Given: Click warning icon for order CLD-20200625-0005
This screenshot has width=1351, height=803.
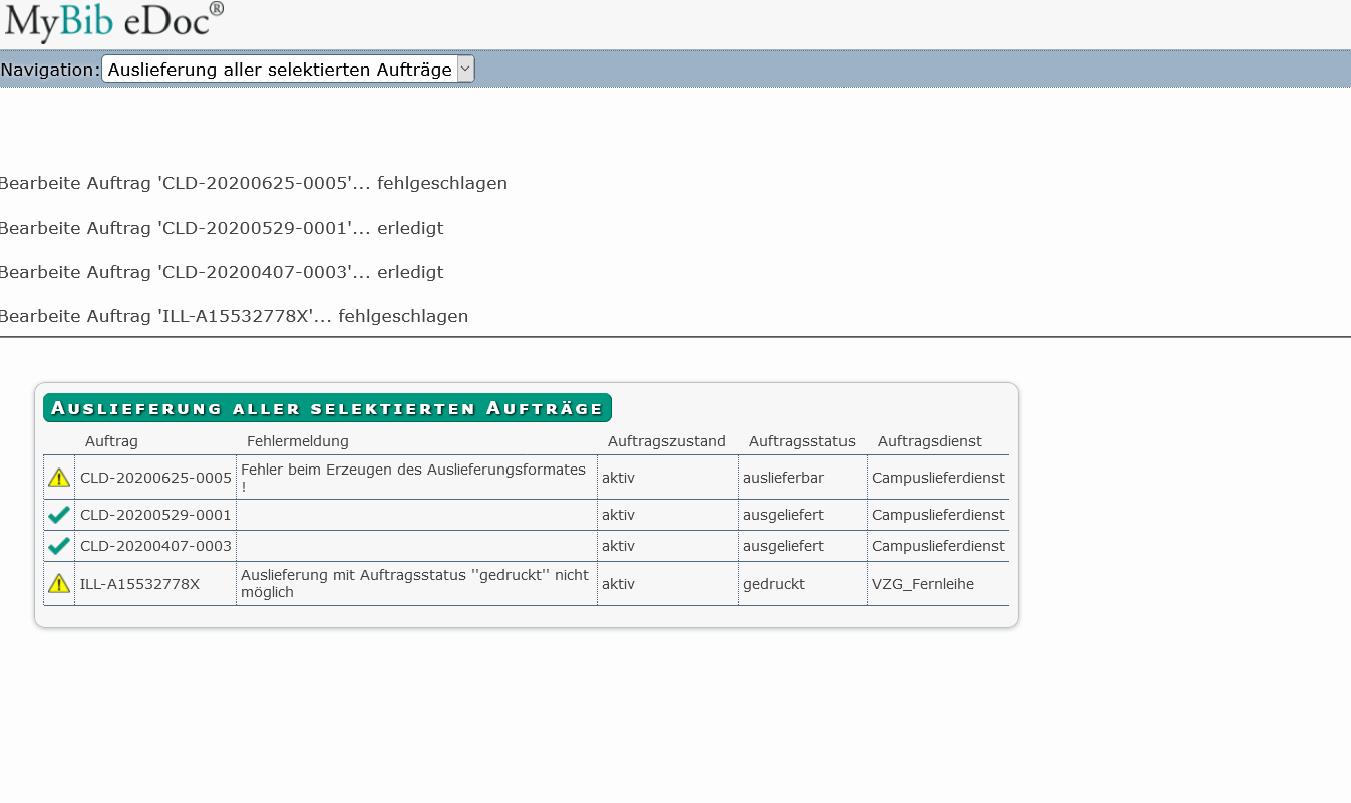Looking at the screenshot, I should pos(59,478).
